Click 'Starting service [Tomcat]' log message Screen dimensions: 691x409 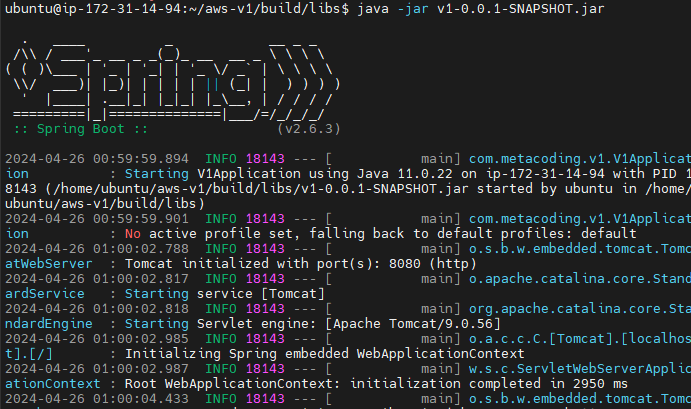pyautogui.click(x=224, y=294)
